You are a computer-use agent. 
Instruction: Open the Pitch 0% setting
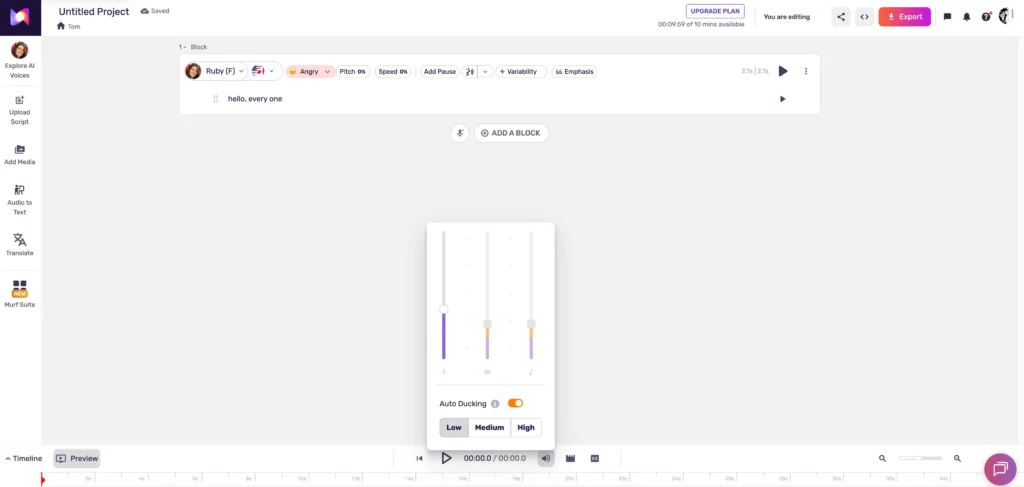[x=353, y=71]
